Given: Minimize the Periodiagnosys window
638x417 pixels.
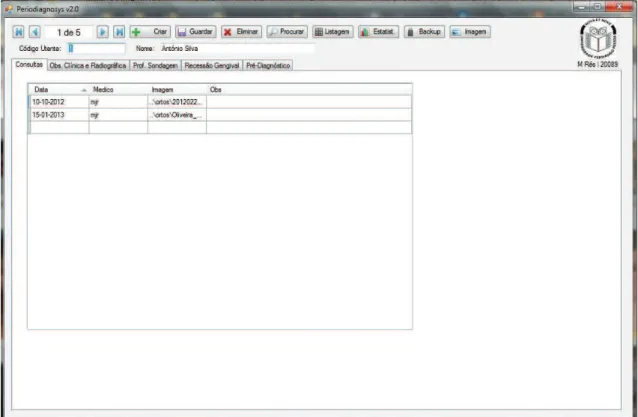Looking at the screenshot, I should (x=582, y=7).
